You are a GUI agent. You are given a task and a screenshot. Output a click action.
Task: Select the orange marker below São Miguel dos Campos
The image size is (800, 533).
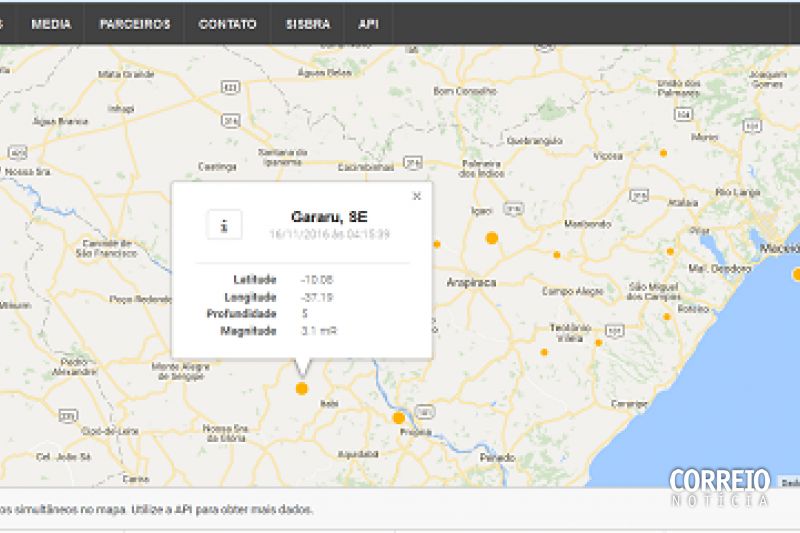click(x=666, y=317)
